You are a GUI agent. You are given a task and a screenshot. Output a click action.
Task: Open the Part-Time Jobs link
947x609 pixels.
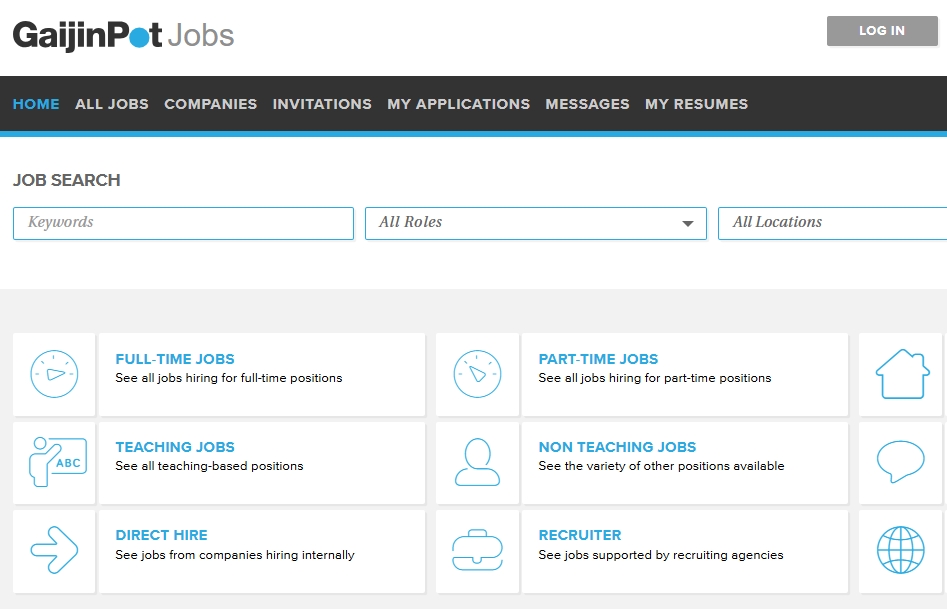click(599, 359)
